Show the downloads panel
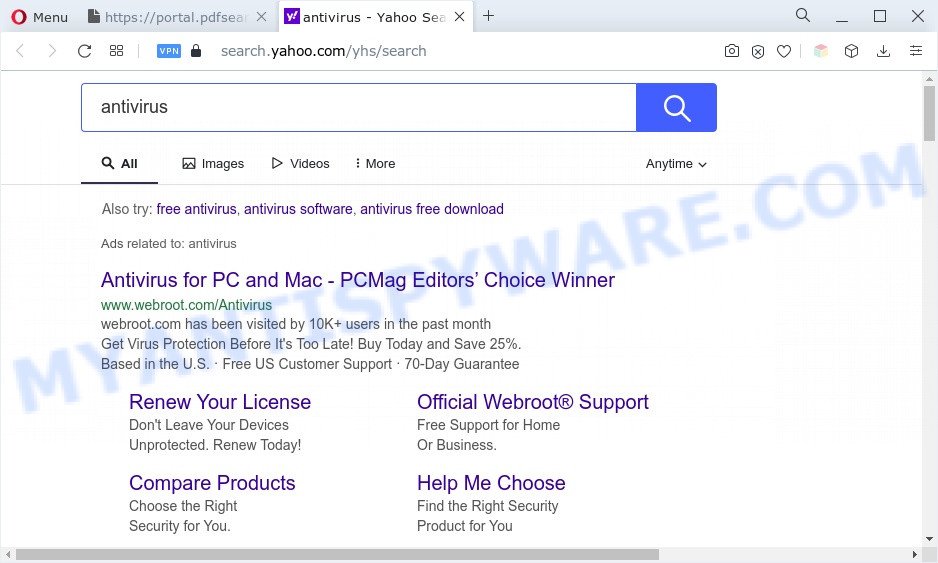Screen dimensions: 938x563 coord(883,51)
